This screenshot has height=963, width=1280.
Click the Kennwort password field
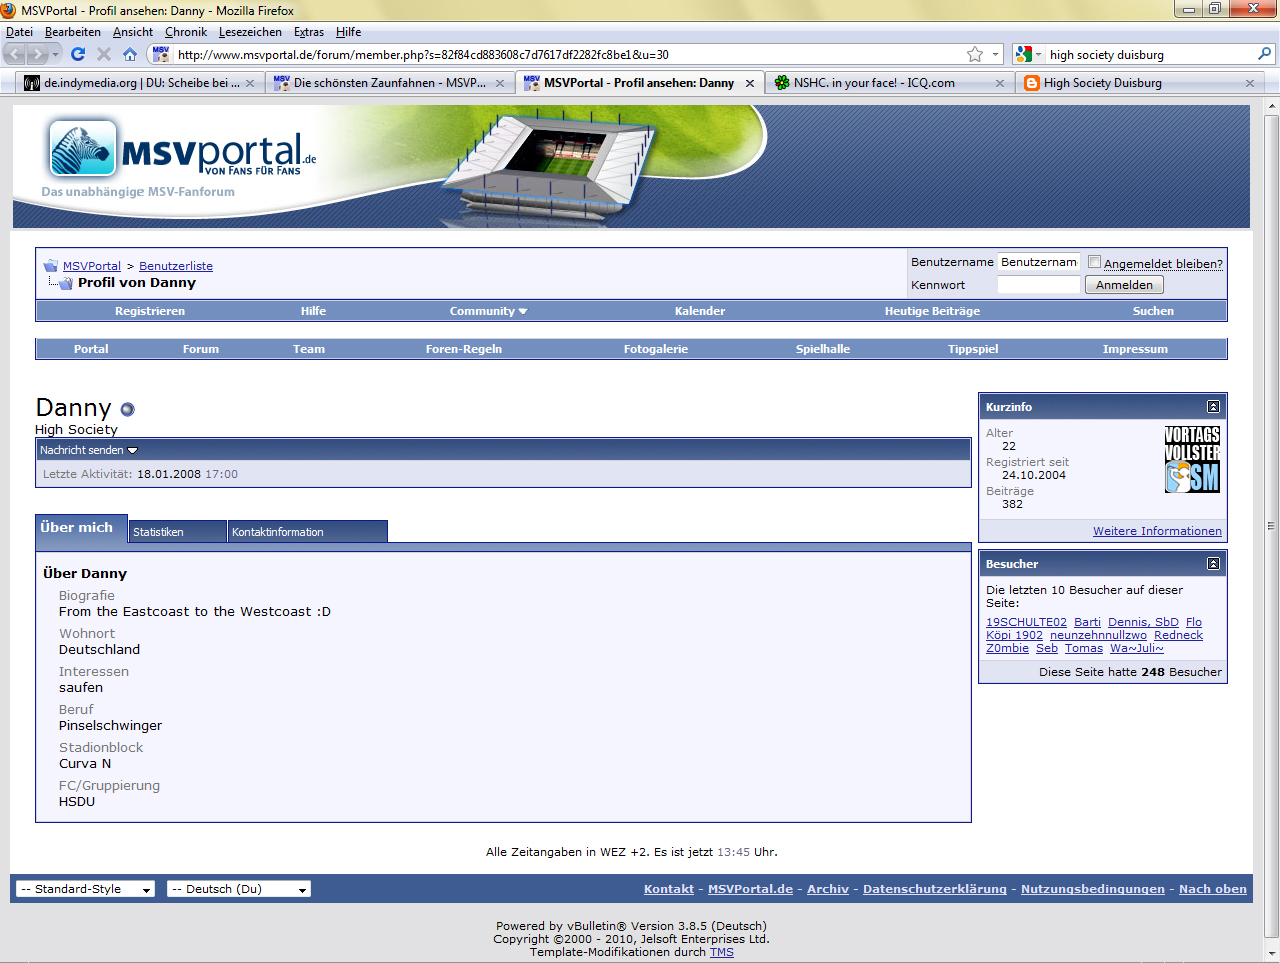1038,285
